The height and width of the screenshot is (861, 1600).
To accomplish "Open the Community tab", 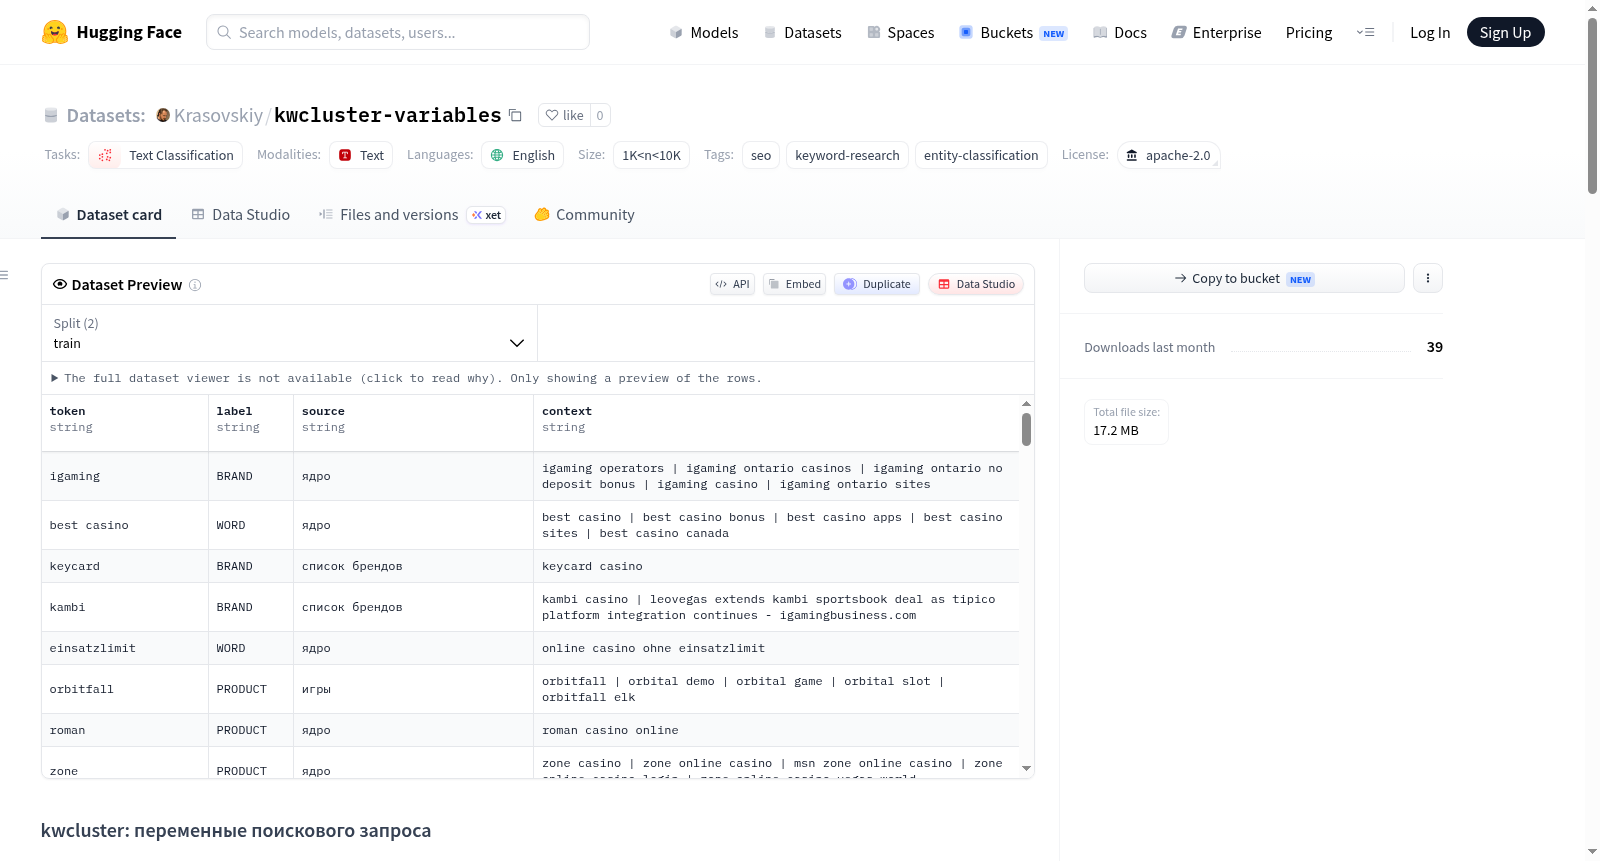I will [x=584, y=215].
